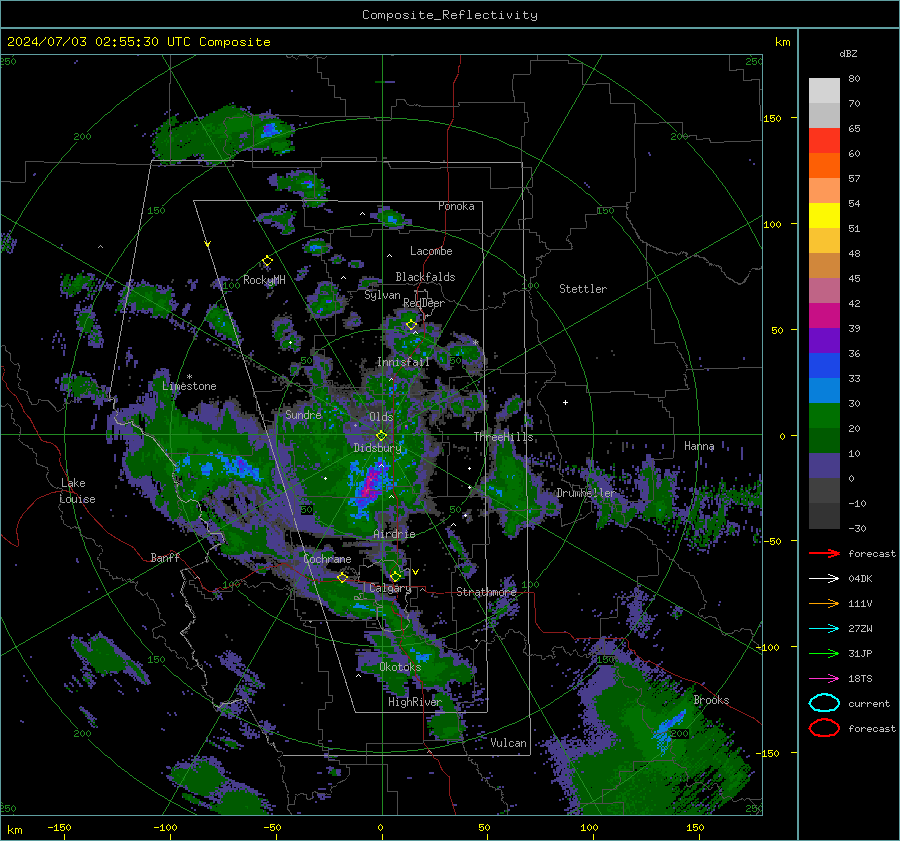Click the Ponoka label
This screenshot has height=841, width=900.
pos(456,206)
